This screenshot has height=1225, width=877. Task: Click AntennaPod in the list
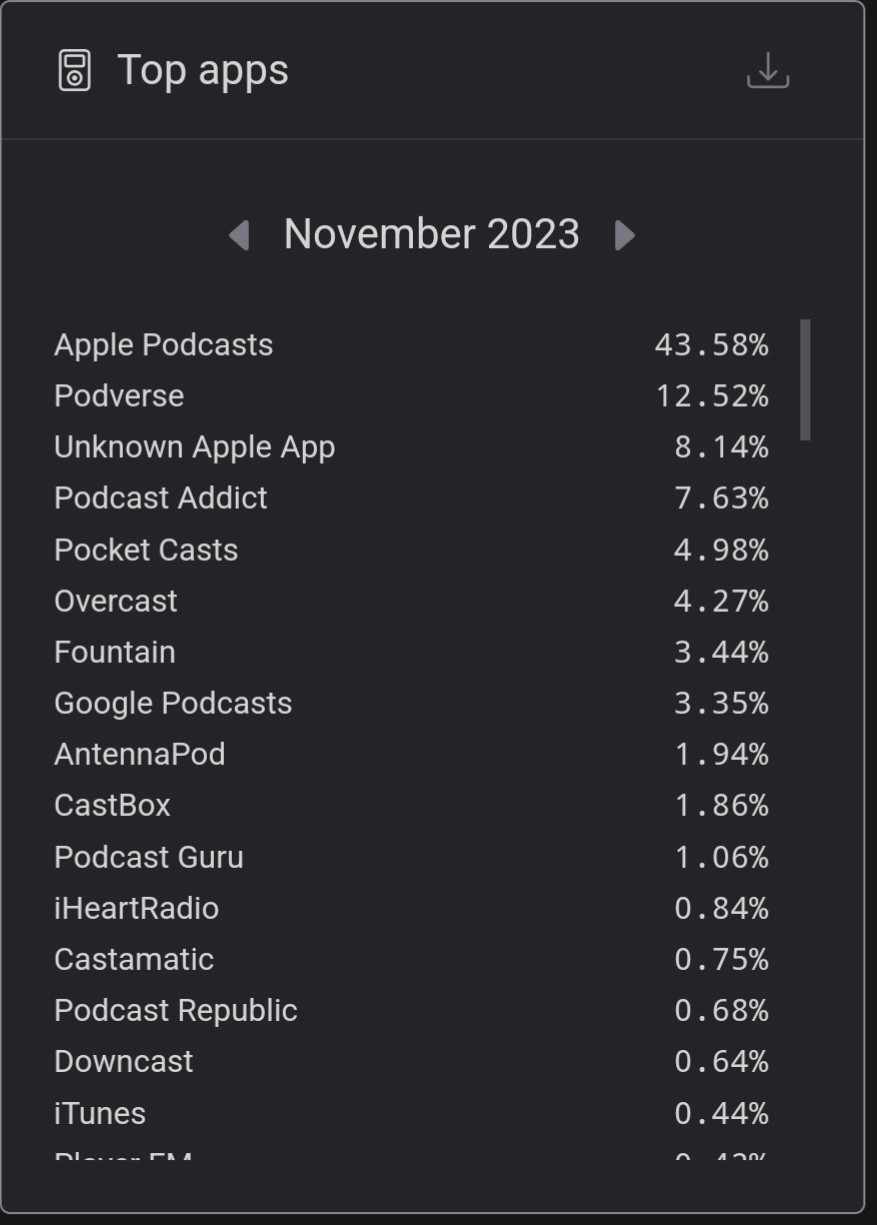pyautogui.click(x=140, y=754)
